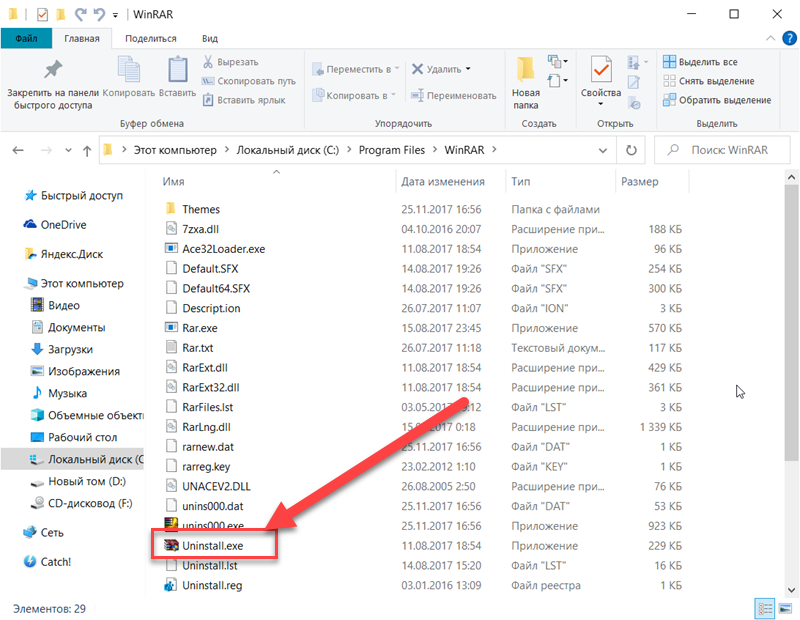The height and width of the screenshot is (620, 800).
Task: Click Вставить ярлык command
Action: pyautogui.click(x=244, y=100)
